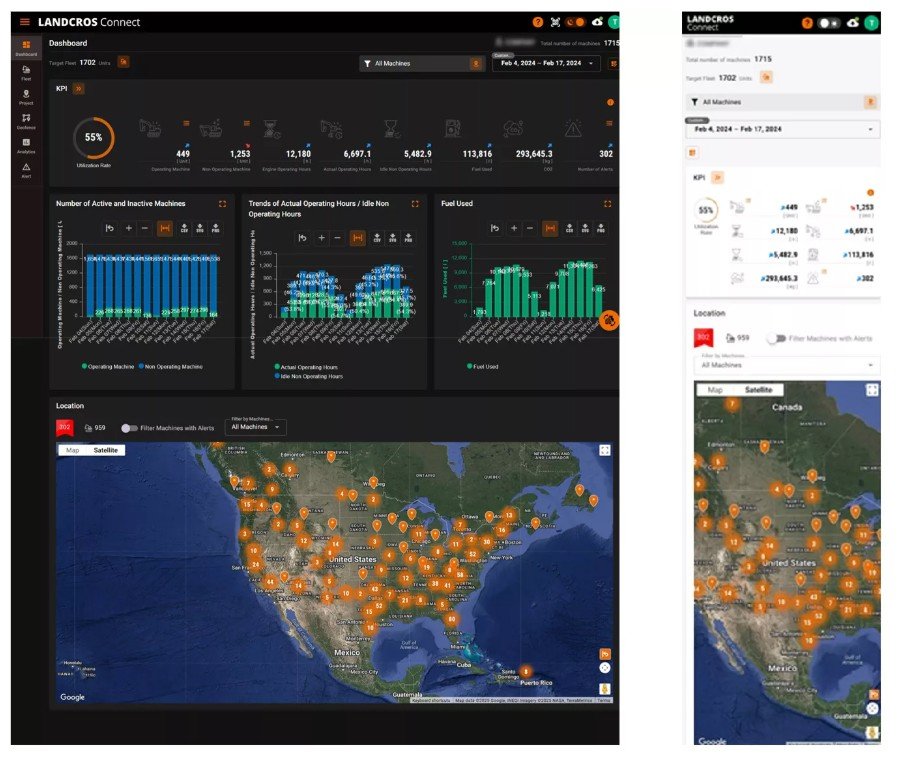900x760 pixels.
Task: Maximize the Fuel Used chart panel
Action: tap(607, 203)
